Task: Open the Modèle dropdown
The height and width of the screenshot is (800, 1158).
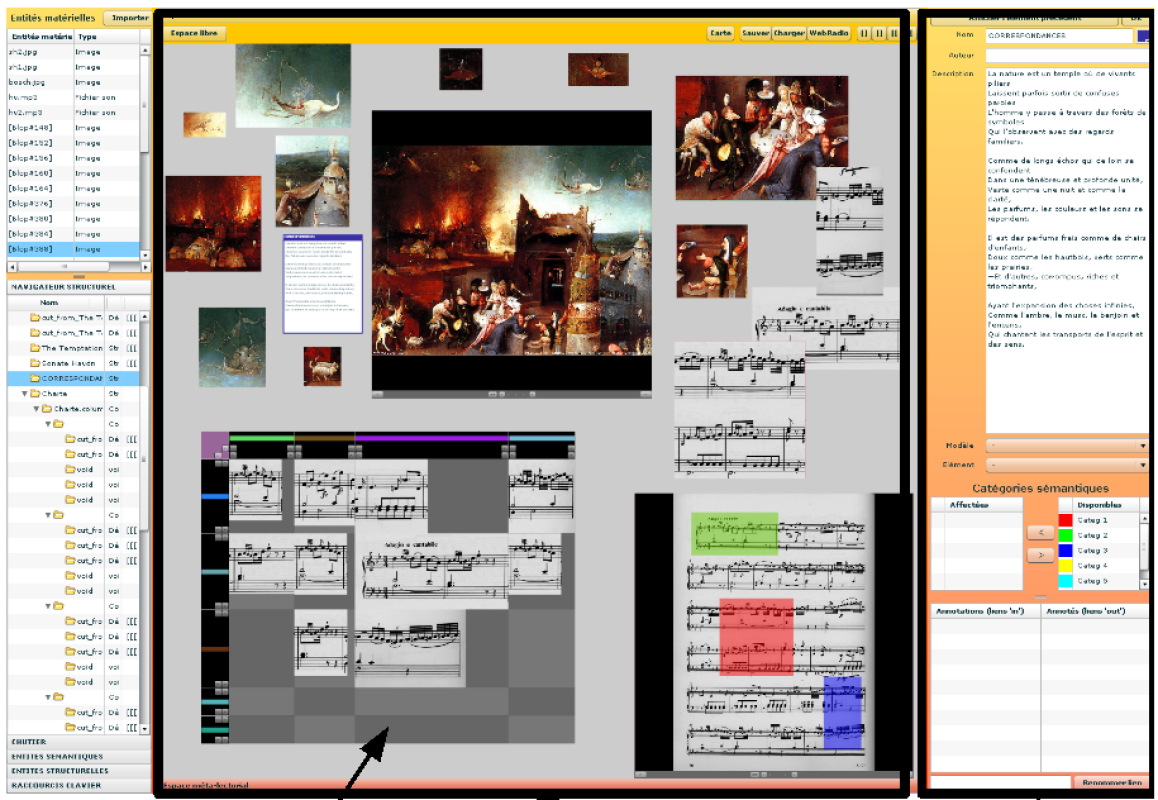Action: (1067, 446)
